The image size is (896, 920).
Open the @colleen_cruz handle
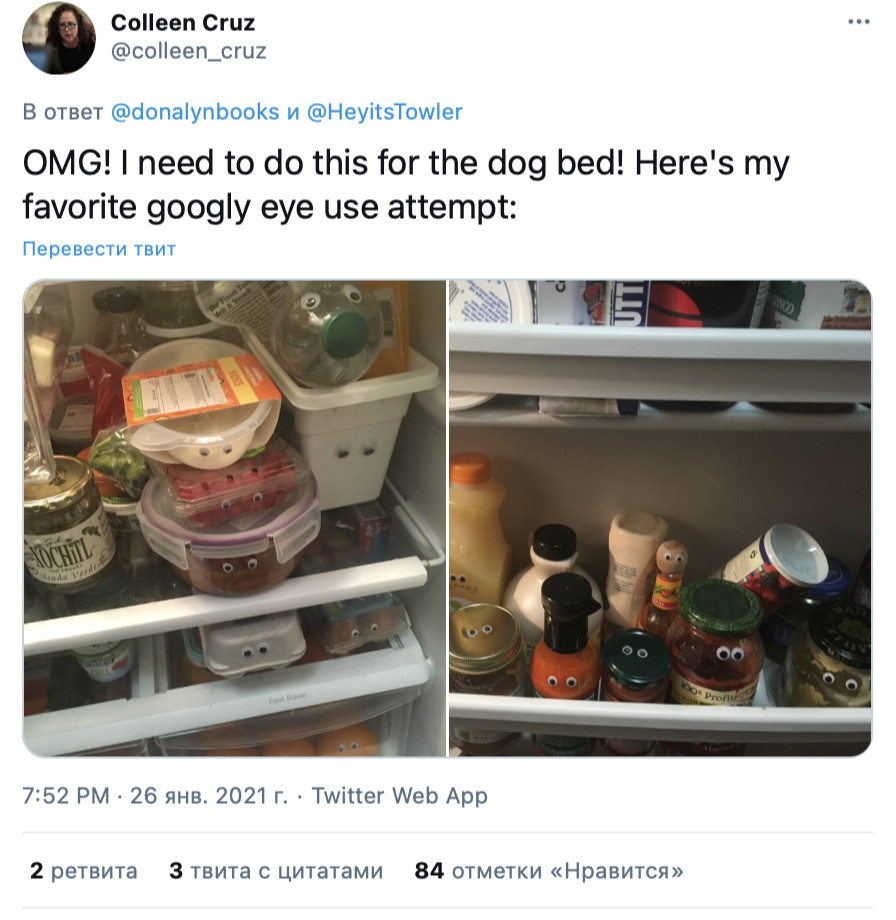click(188, 51)
